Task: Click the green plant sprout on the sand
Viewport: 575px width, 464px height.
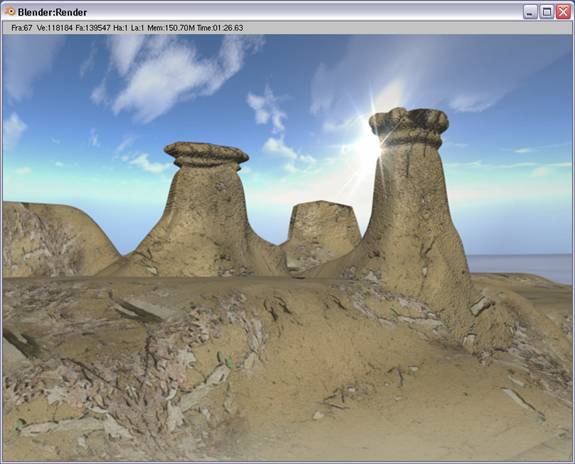Action: [225, 359]
